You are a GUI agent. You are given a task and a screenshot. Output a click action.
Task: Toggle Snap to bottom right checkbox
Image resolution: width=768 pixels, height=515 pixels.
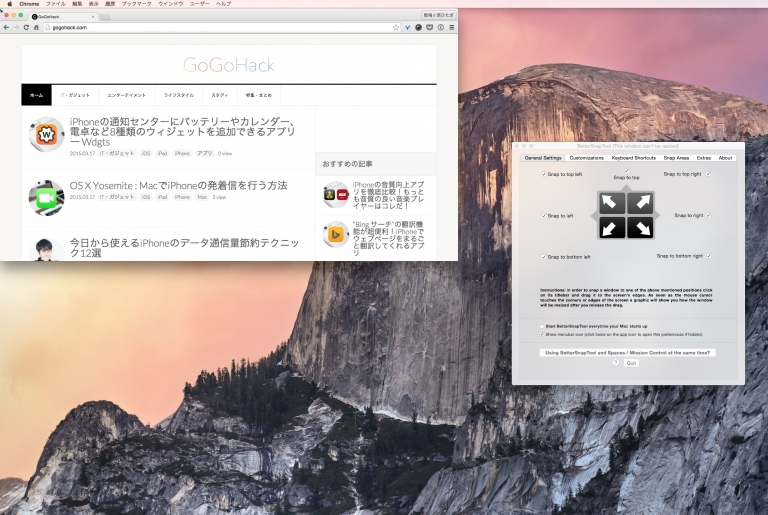pyautogui.click(x=709, y=256)
